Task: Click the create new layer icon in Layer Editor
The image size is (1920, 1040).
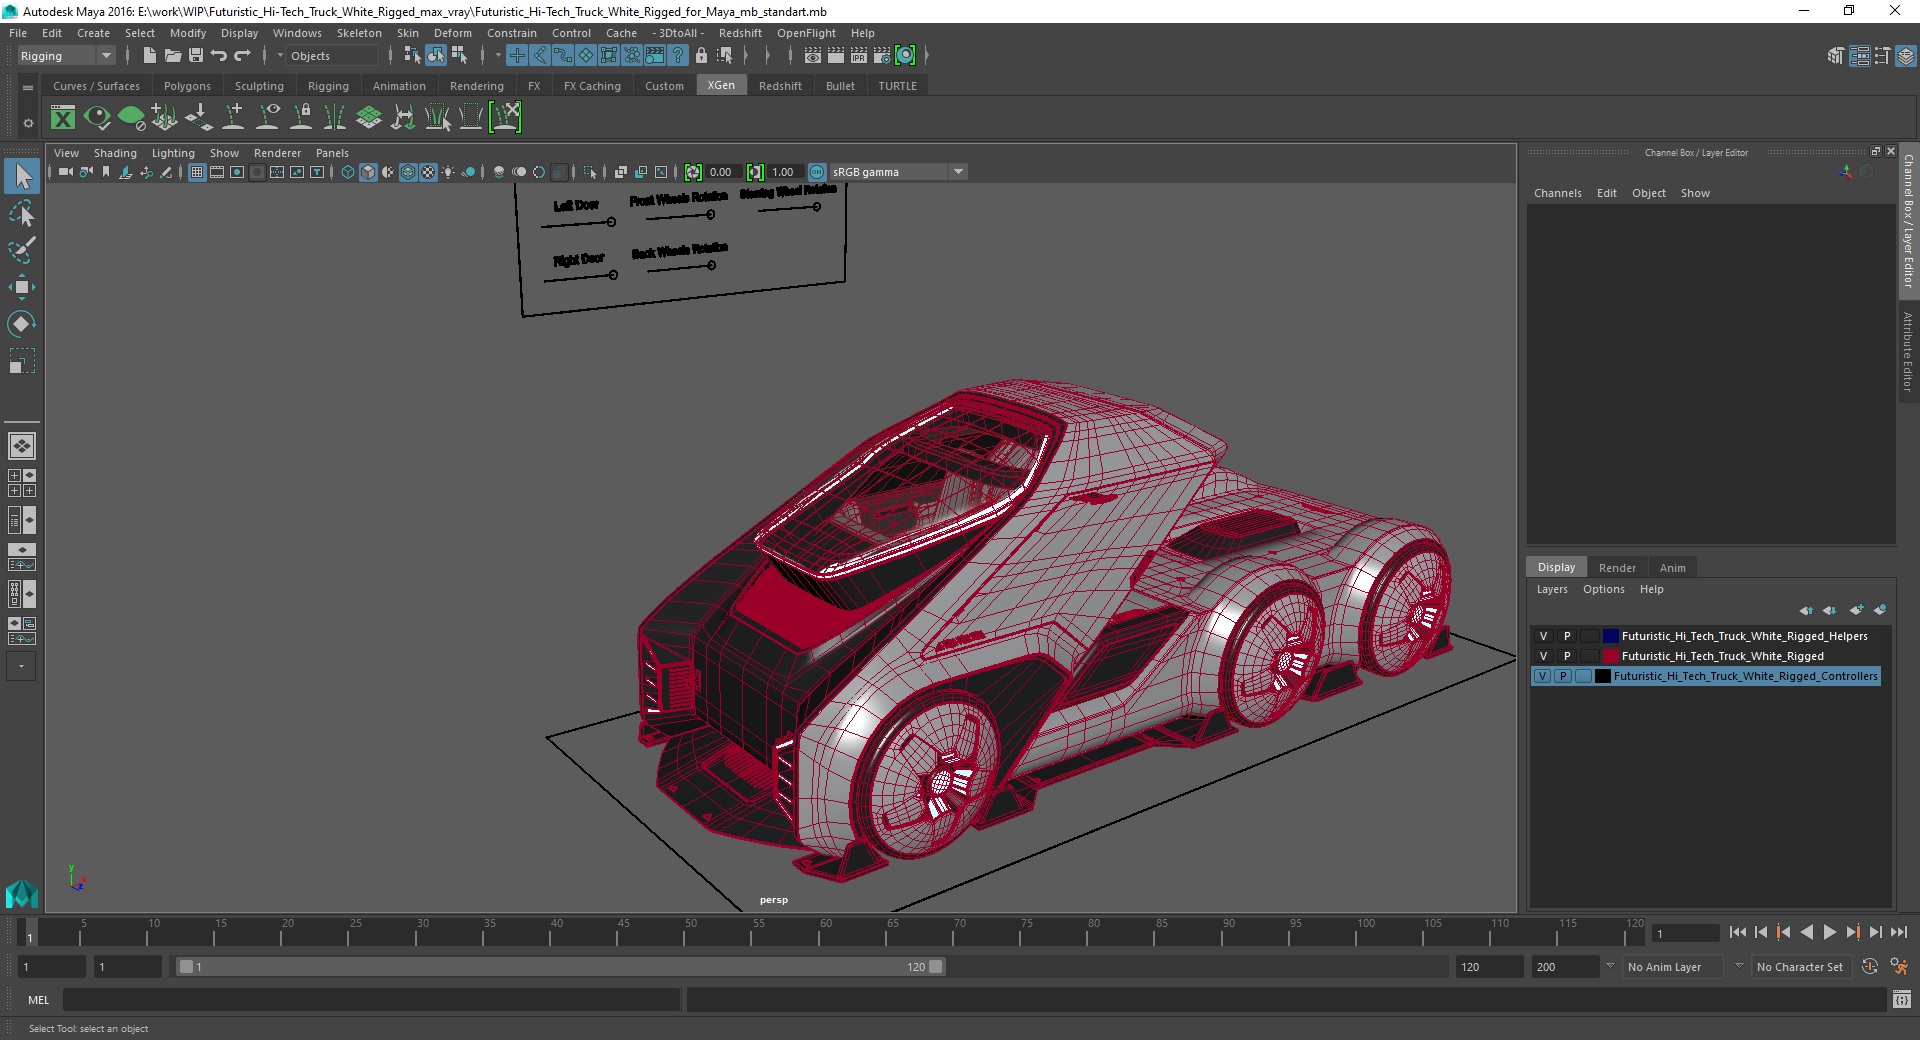Action: tap(1856, 610)
